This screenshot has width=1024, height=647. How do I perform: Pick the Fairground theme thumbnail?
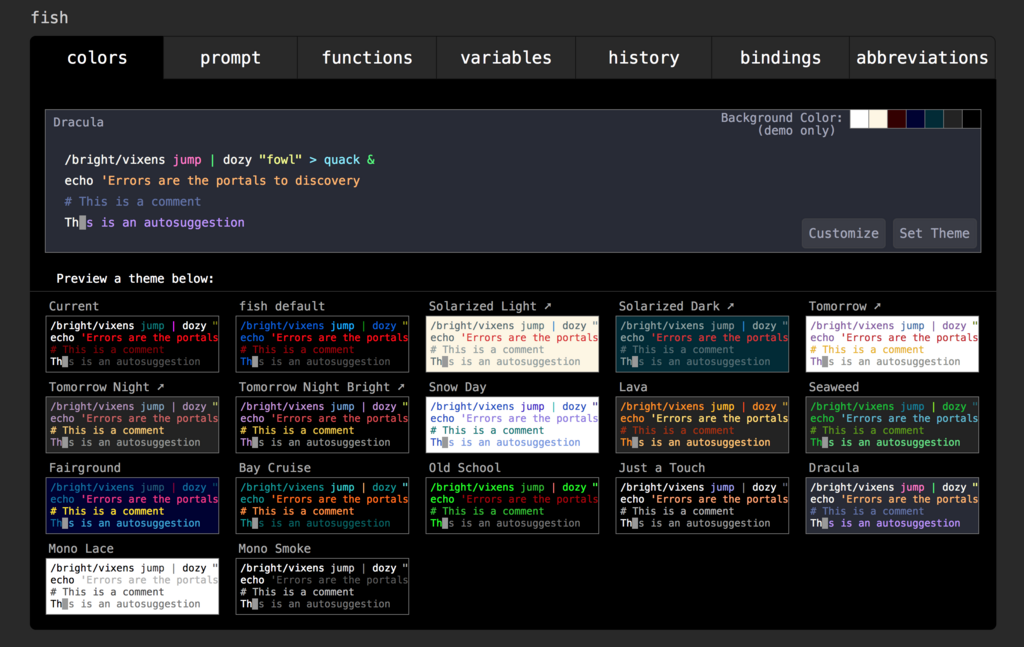tap(133, 505)
